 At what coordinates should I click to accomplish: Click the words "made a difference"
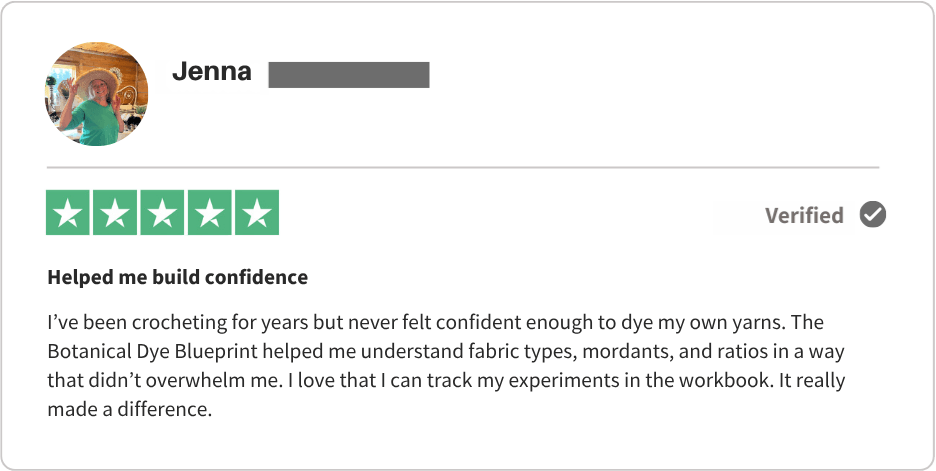coord(129,409)
